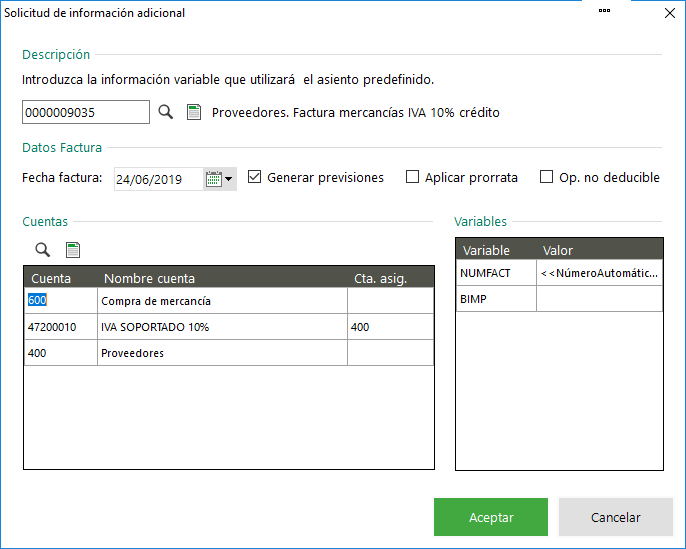686x549 pixels.
Task: Focus the predefined entry code field 0000009035
Action: (86, 112)
